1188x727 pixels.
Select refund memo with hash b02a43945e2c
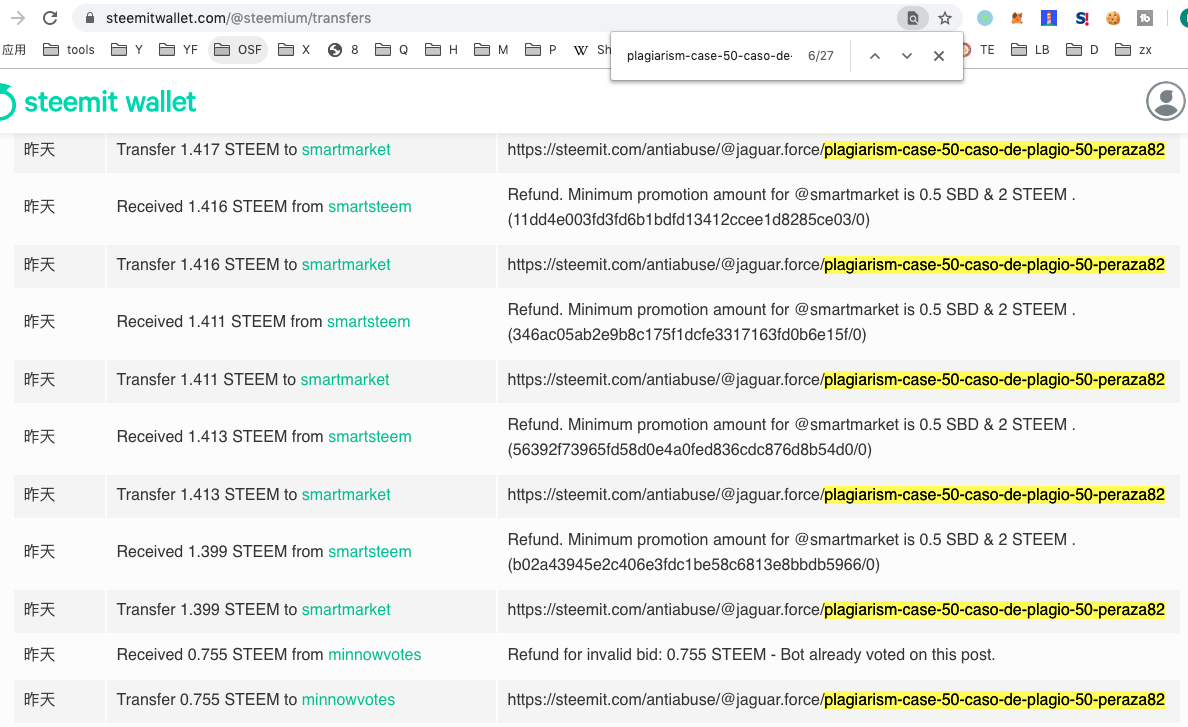[x=792, y=552]
